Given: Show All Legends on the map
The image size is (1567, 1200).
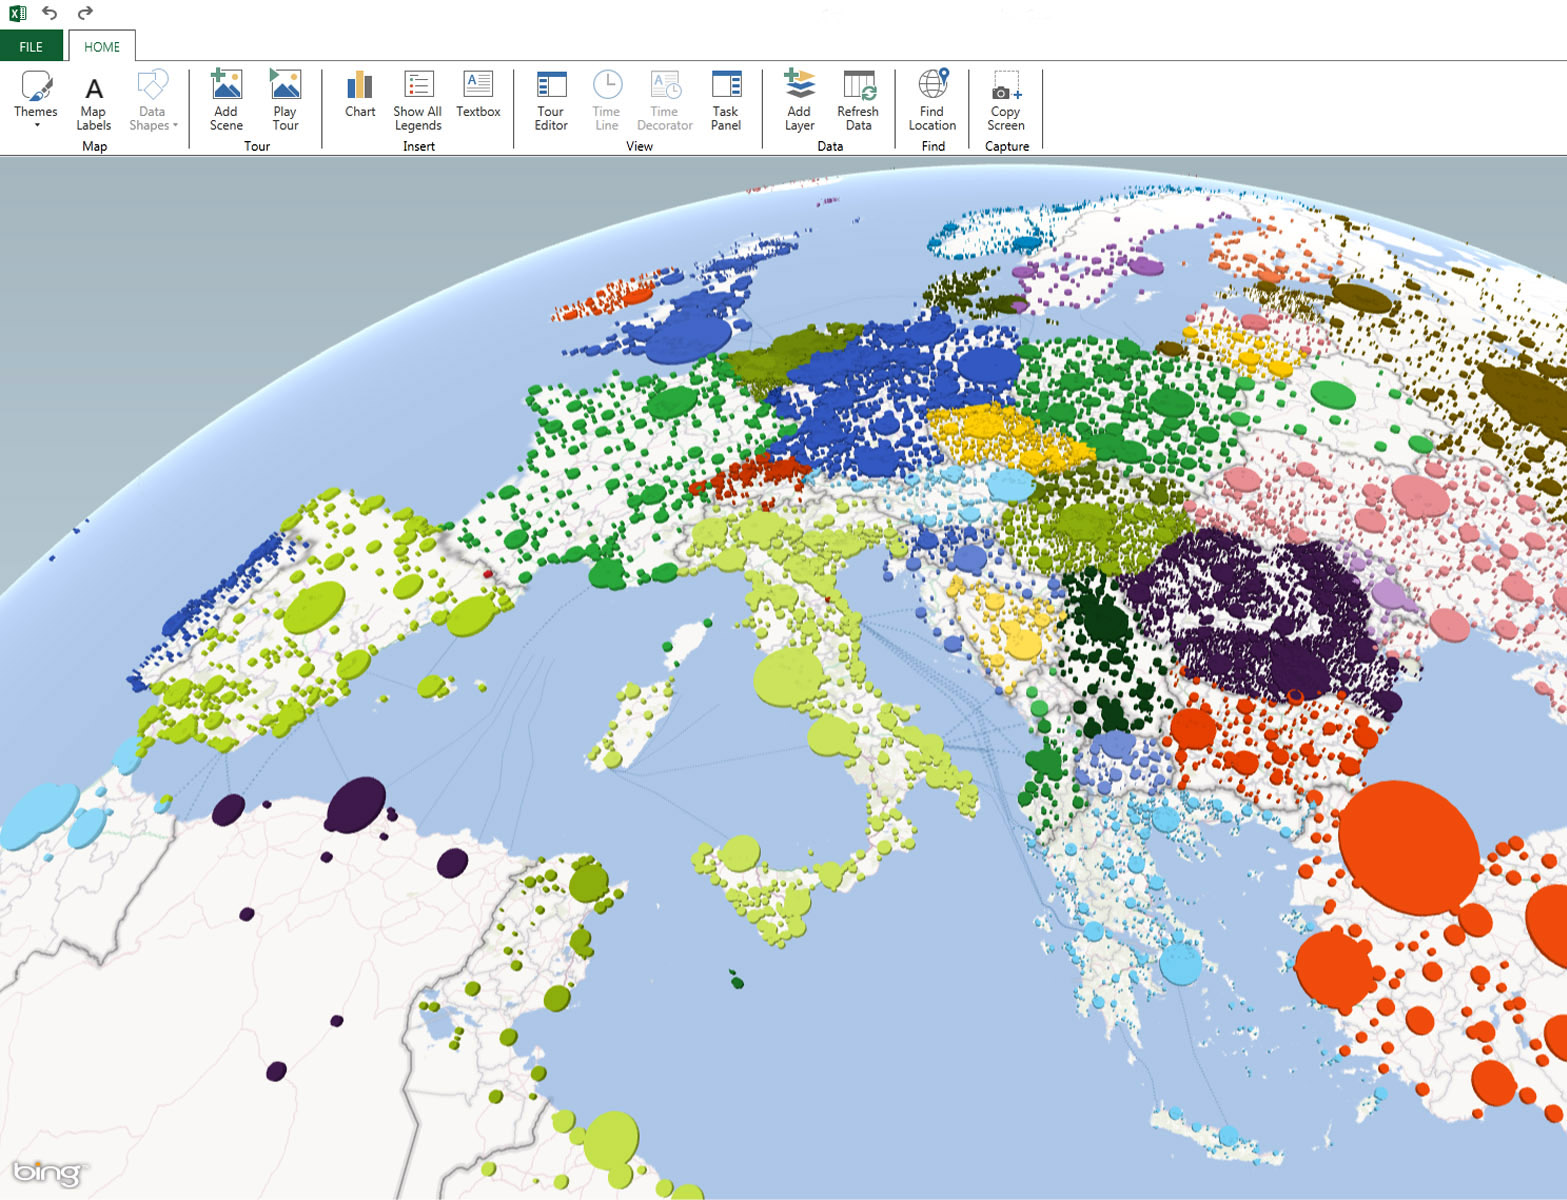Looking at the screenshot, I should click(418, 100).
